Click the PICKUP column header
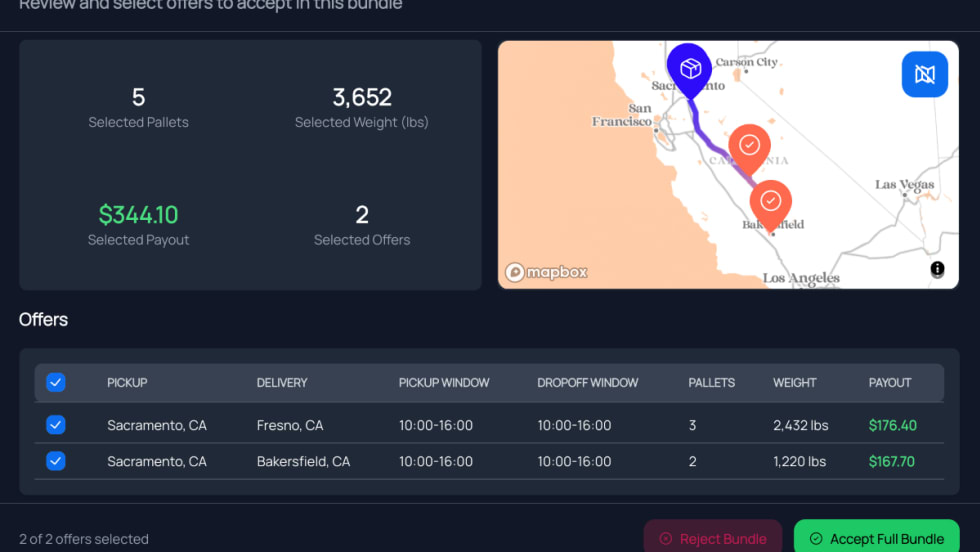Screen dimensions: 980x552 pos(127,382)
